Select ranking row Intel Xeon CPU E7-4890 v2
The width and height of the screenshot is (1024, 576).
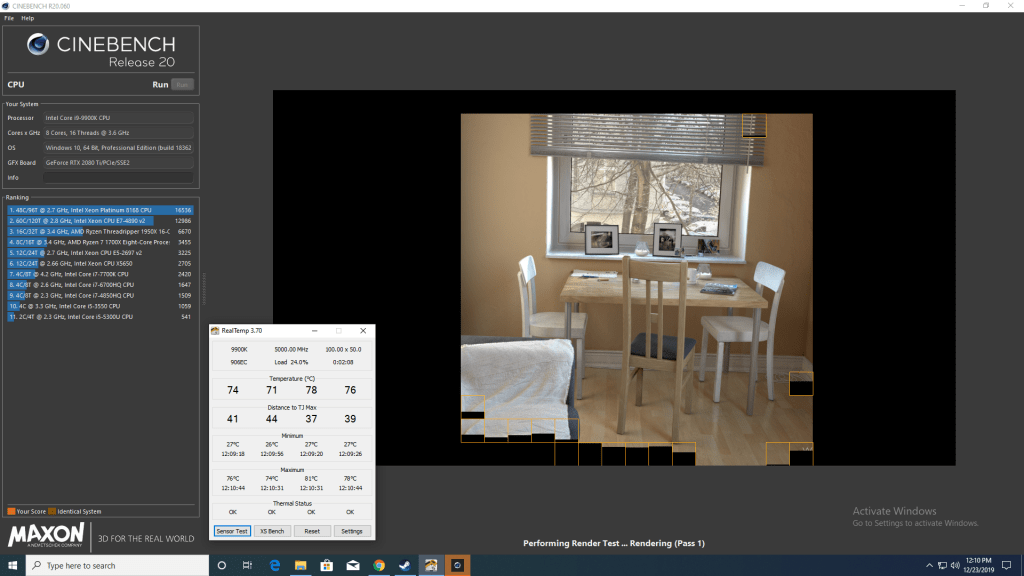[100, 221]
